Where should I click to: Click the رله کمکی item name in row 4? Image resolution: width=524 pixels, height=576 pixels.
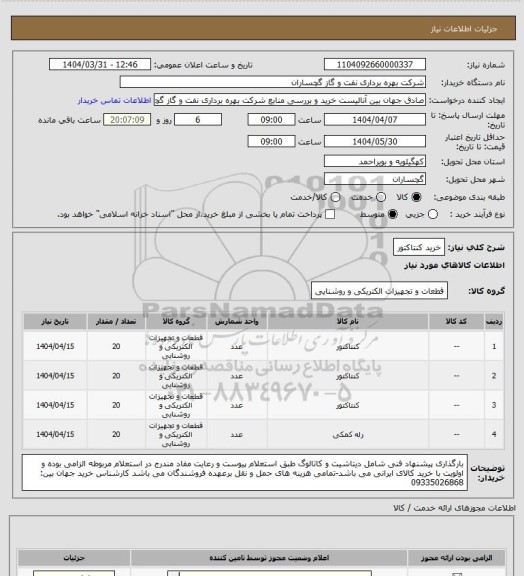tap(348, 435)
